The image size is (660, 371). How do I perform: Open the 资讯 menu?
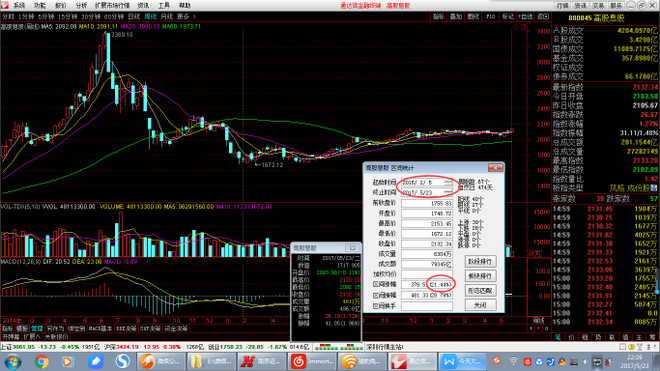(x=143, y=5)
